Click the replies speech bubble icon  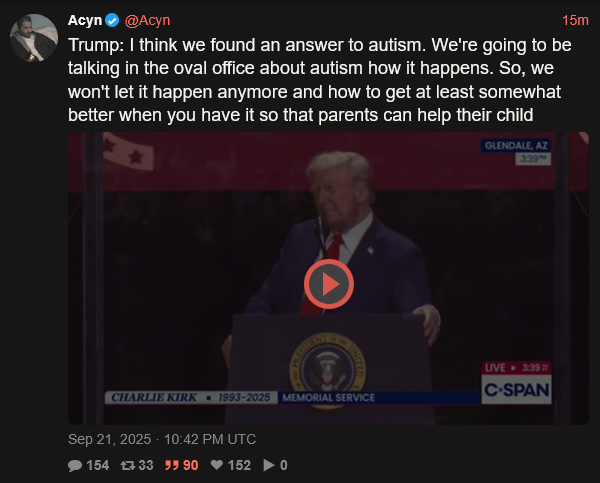(x=75, y=465)
